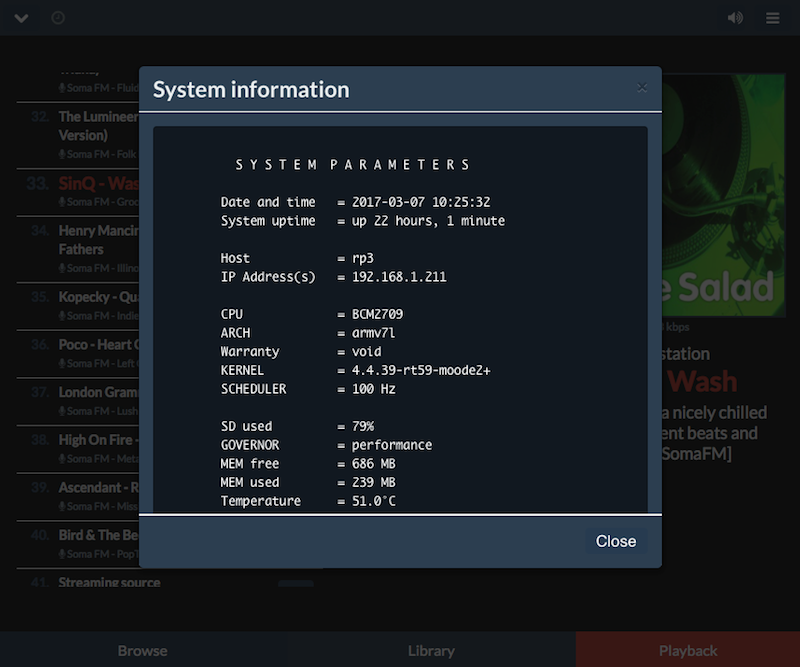Click the microphone icon beside Soma FM - Metal
The height and width of the screenshot is (667, 800).
(62, 459)
